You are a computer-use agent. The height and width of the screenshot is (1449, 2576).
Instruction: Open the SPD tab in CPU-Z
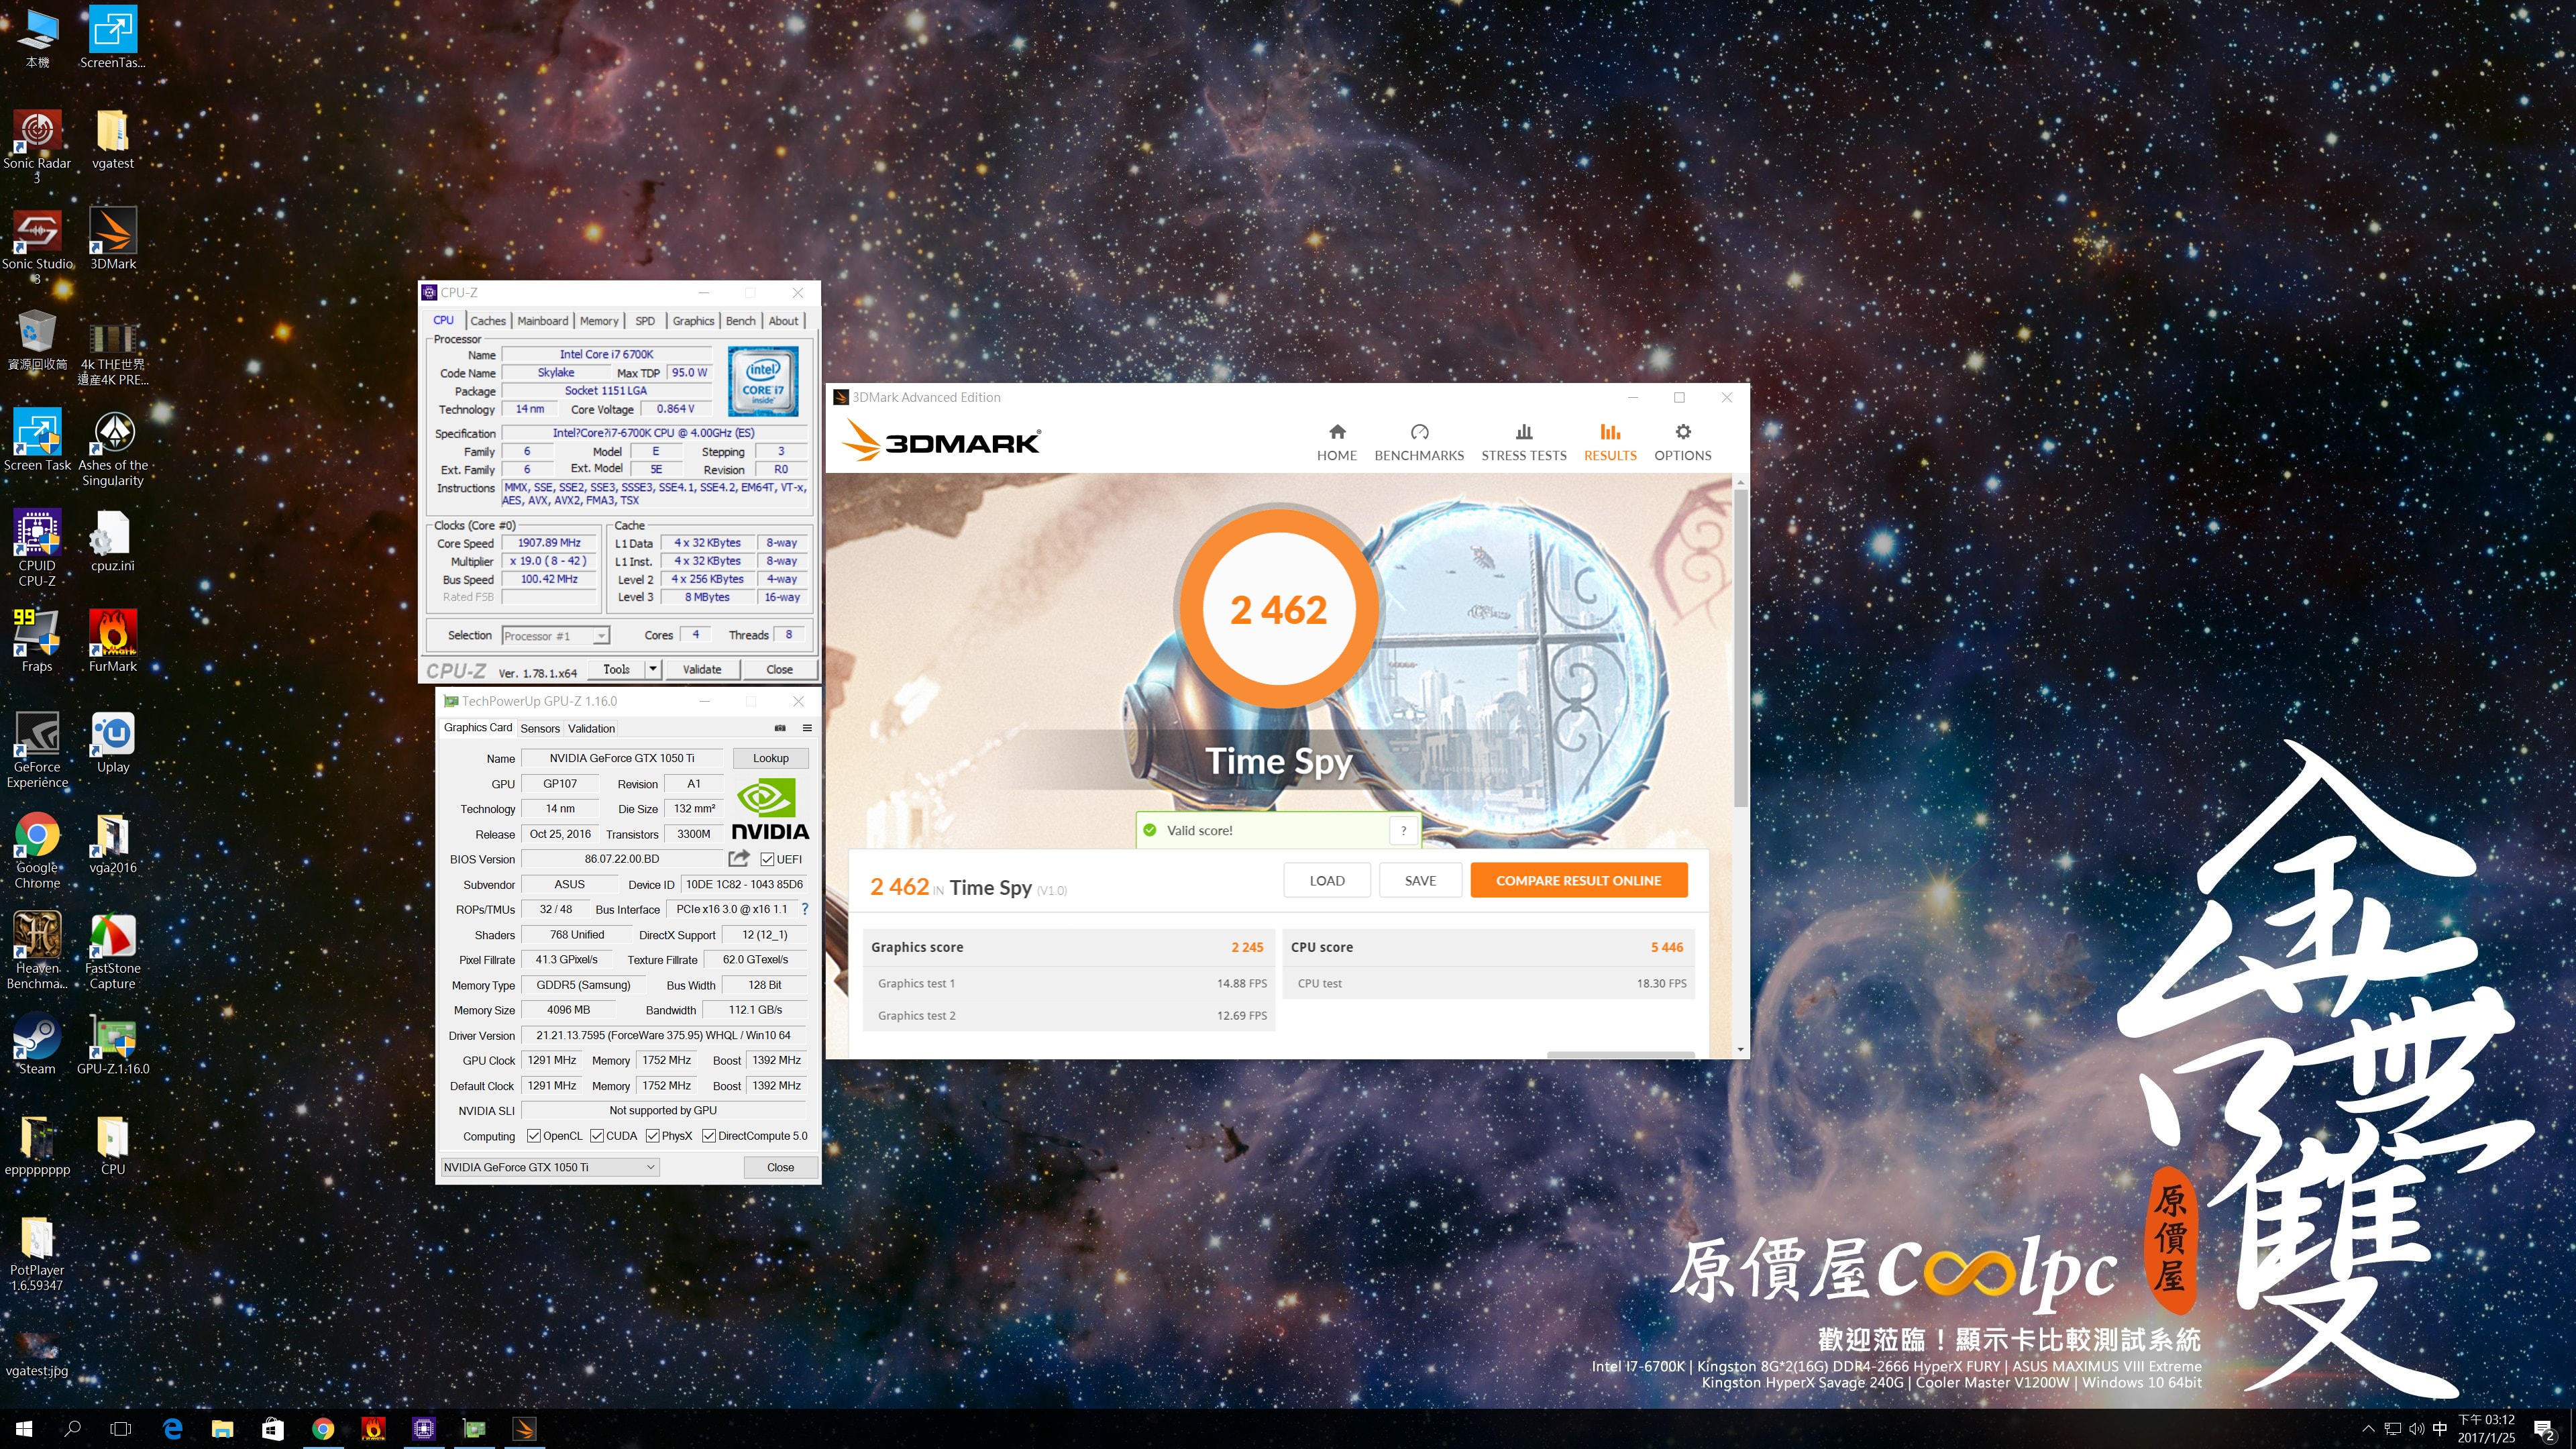pos(645,321)
